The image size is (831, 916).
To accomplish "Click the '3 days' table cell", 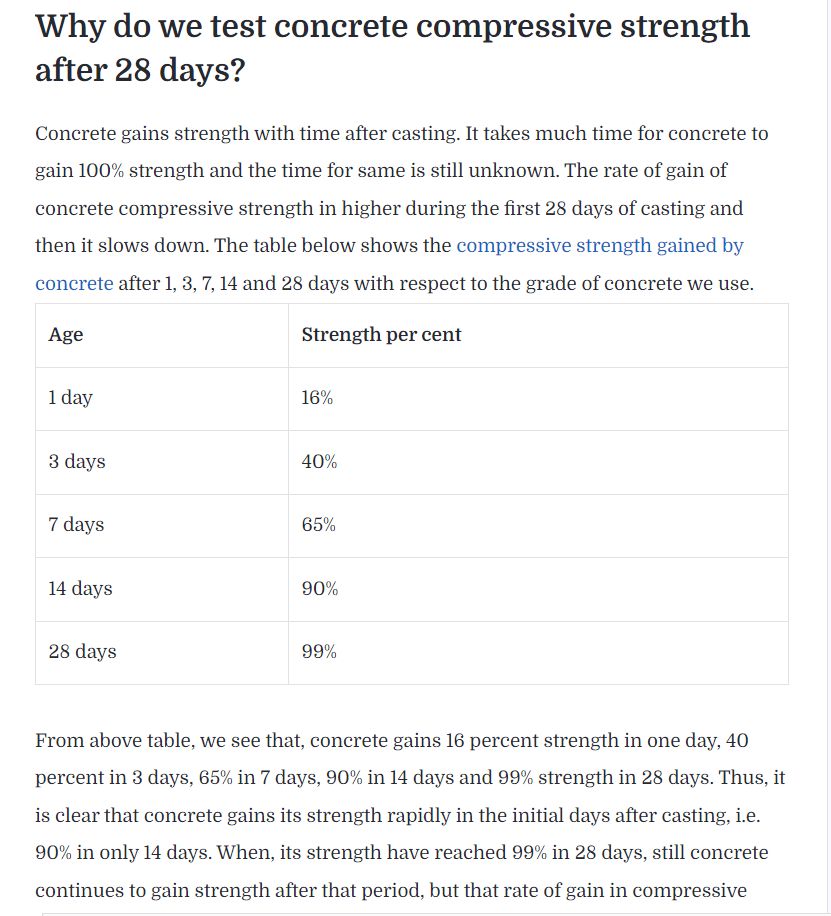I will tap(162, 463).
